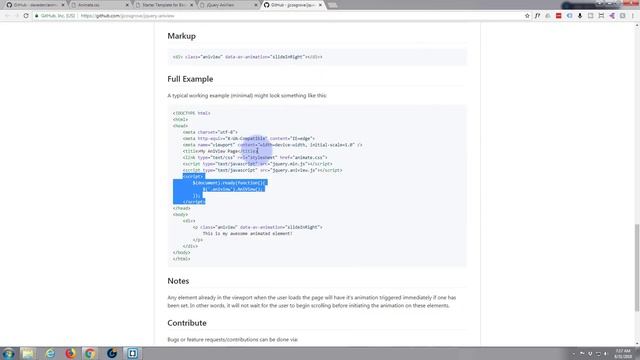
Task: Close the Animate.css tab
Action: 127,5
